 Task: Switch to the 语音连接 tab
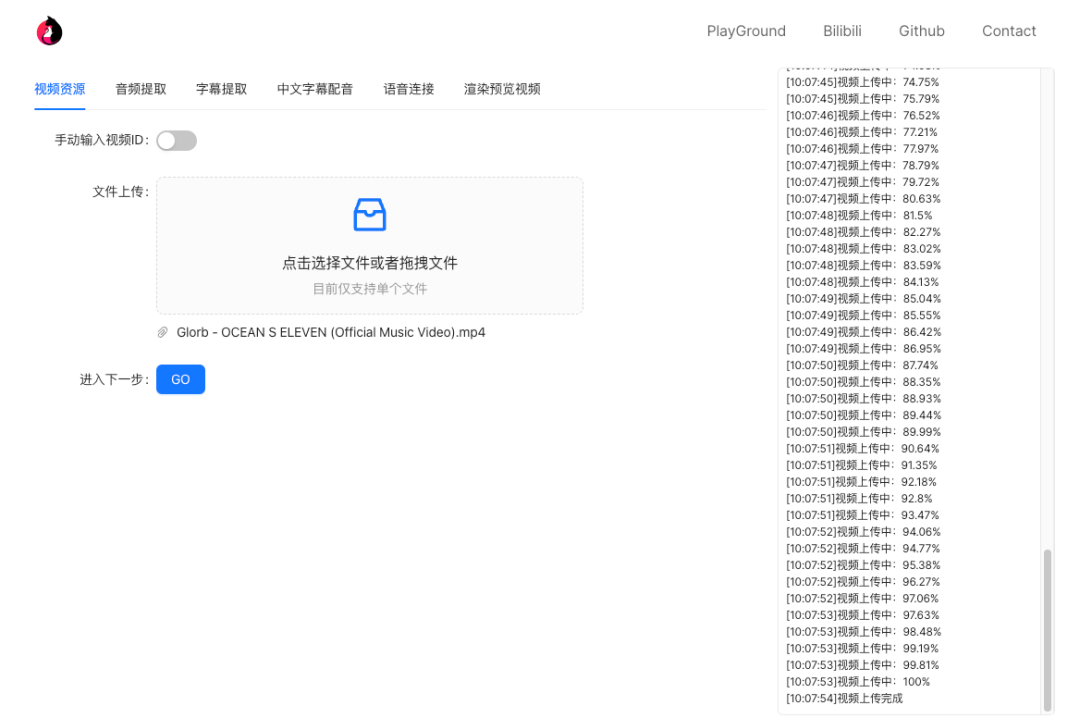(408, 88)
